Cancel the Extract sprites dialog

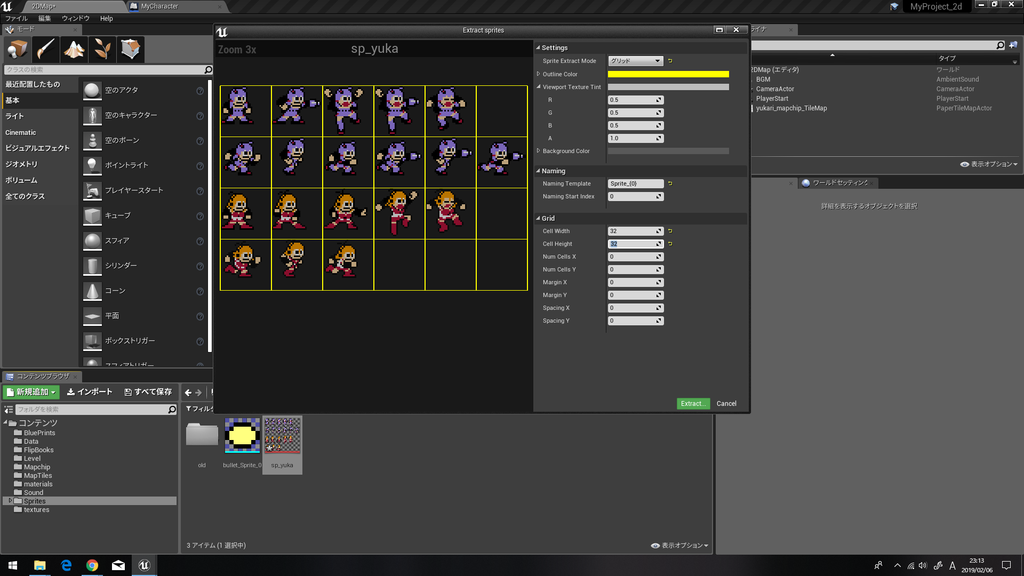pos(726,404)
